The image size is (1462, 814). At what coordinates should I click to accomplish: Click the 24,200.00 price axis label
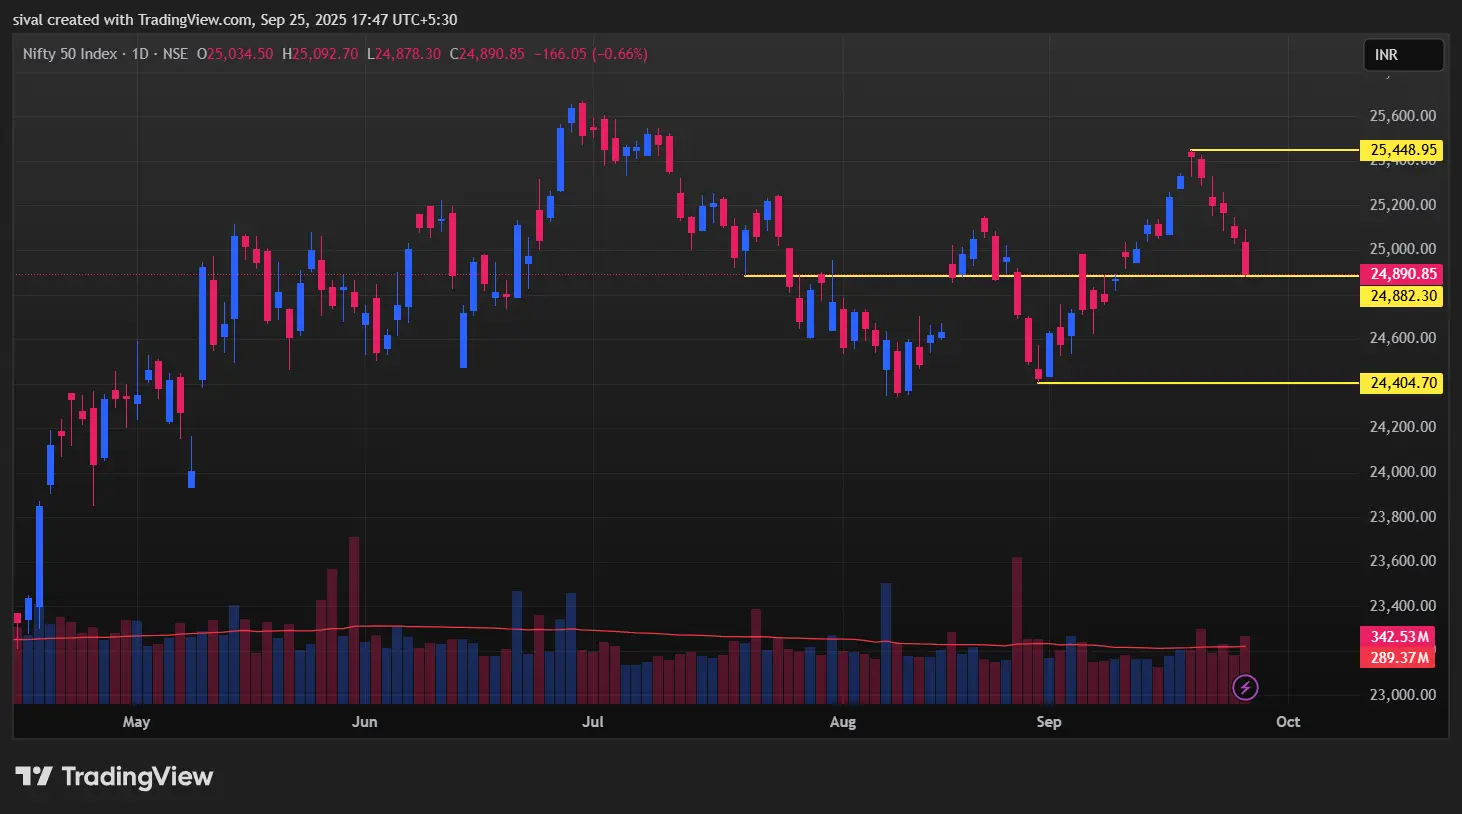point(1402,427)
